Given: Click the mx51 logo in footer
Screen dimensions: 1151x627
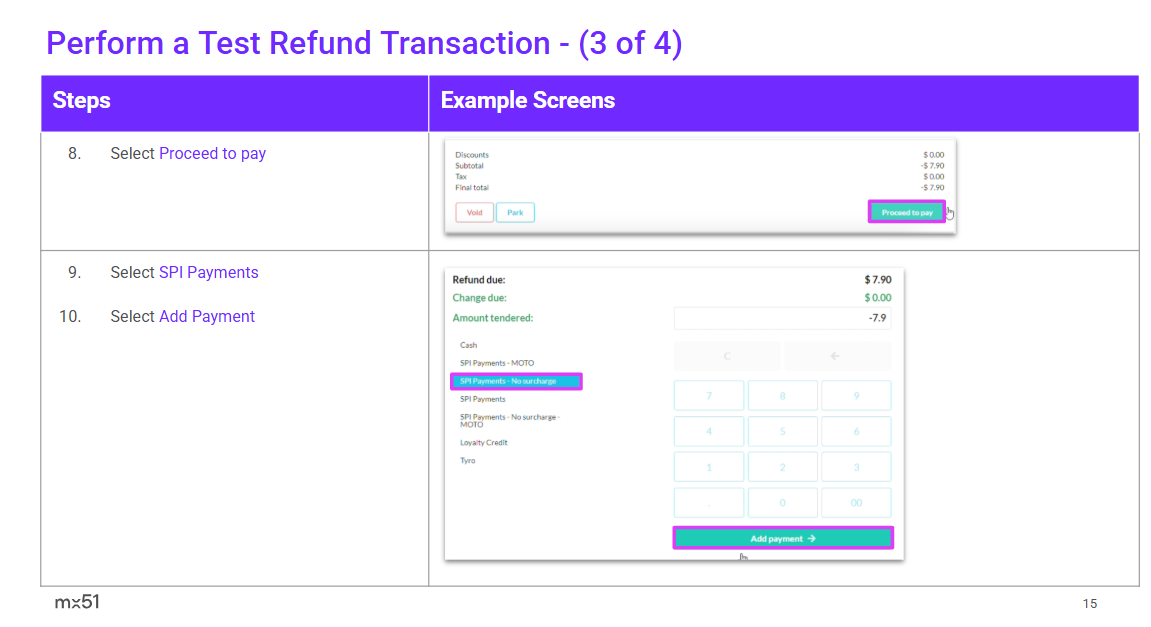Looking at the screenshot, I should [x=77, y=602].
